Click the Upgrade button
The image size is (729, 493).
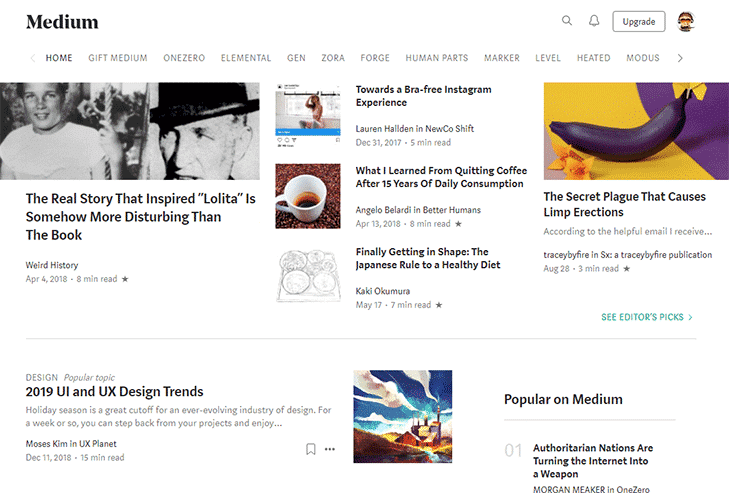pos(638,21)
